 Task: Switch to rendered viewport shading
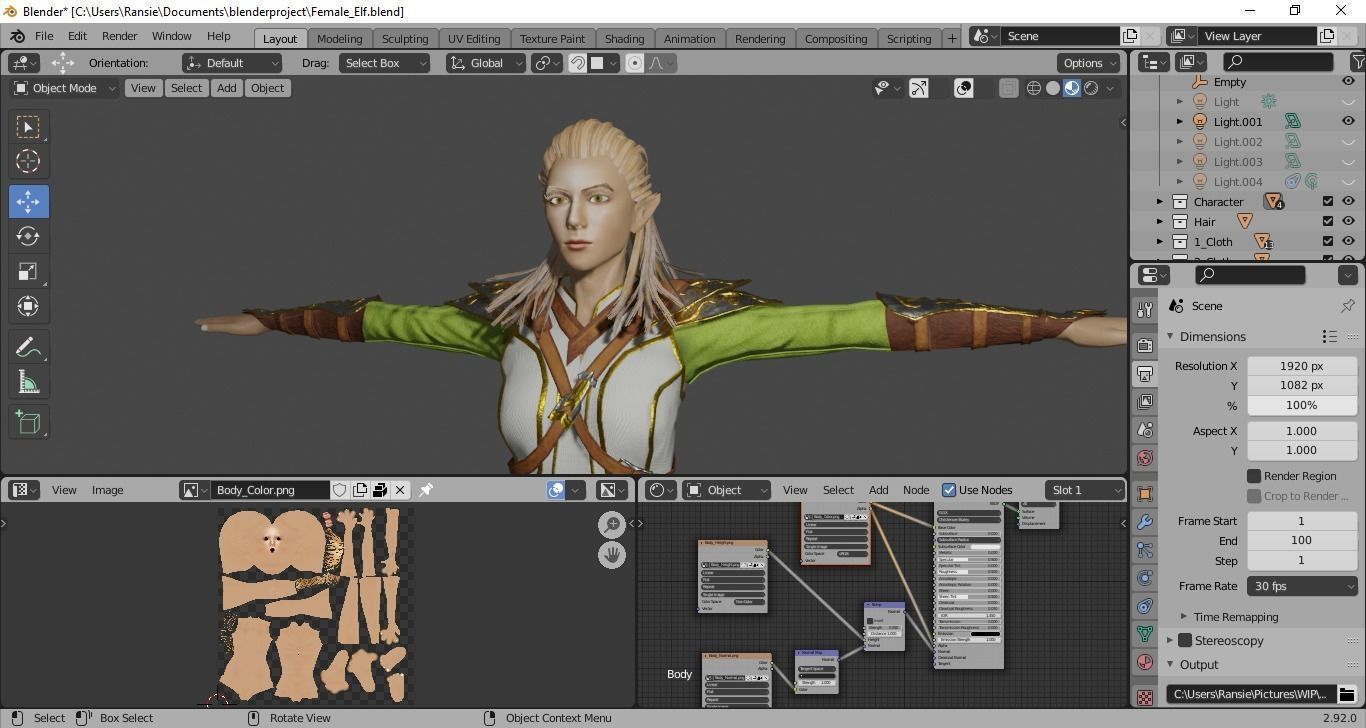[1091, 88]
